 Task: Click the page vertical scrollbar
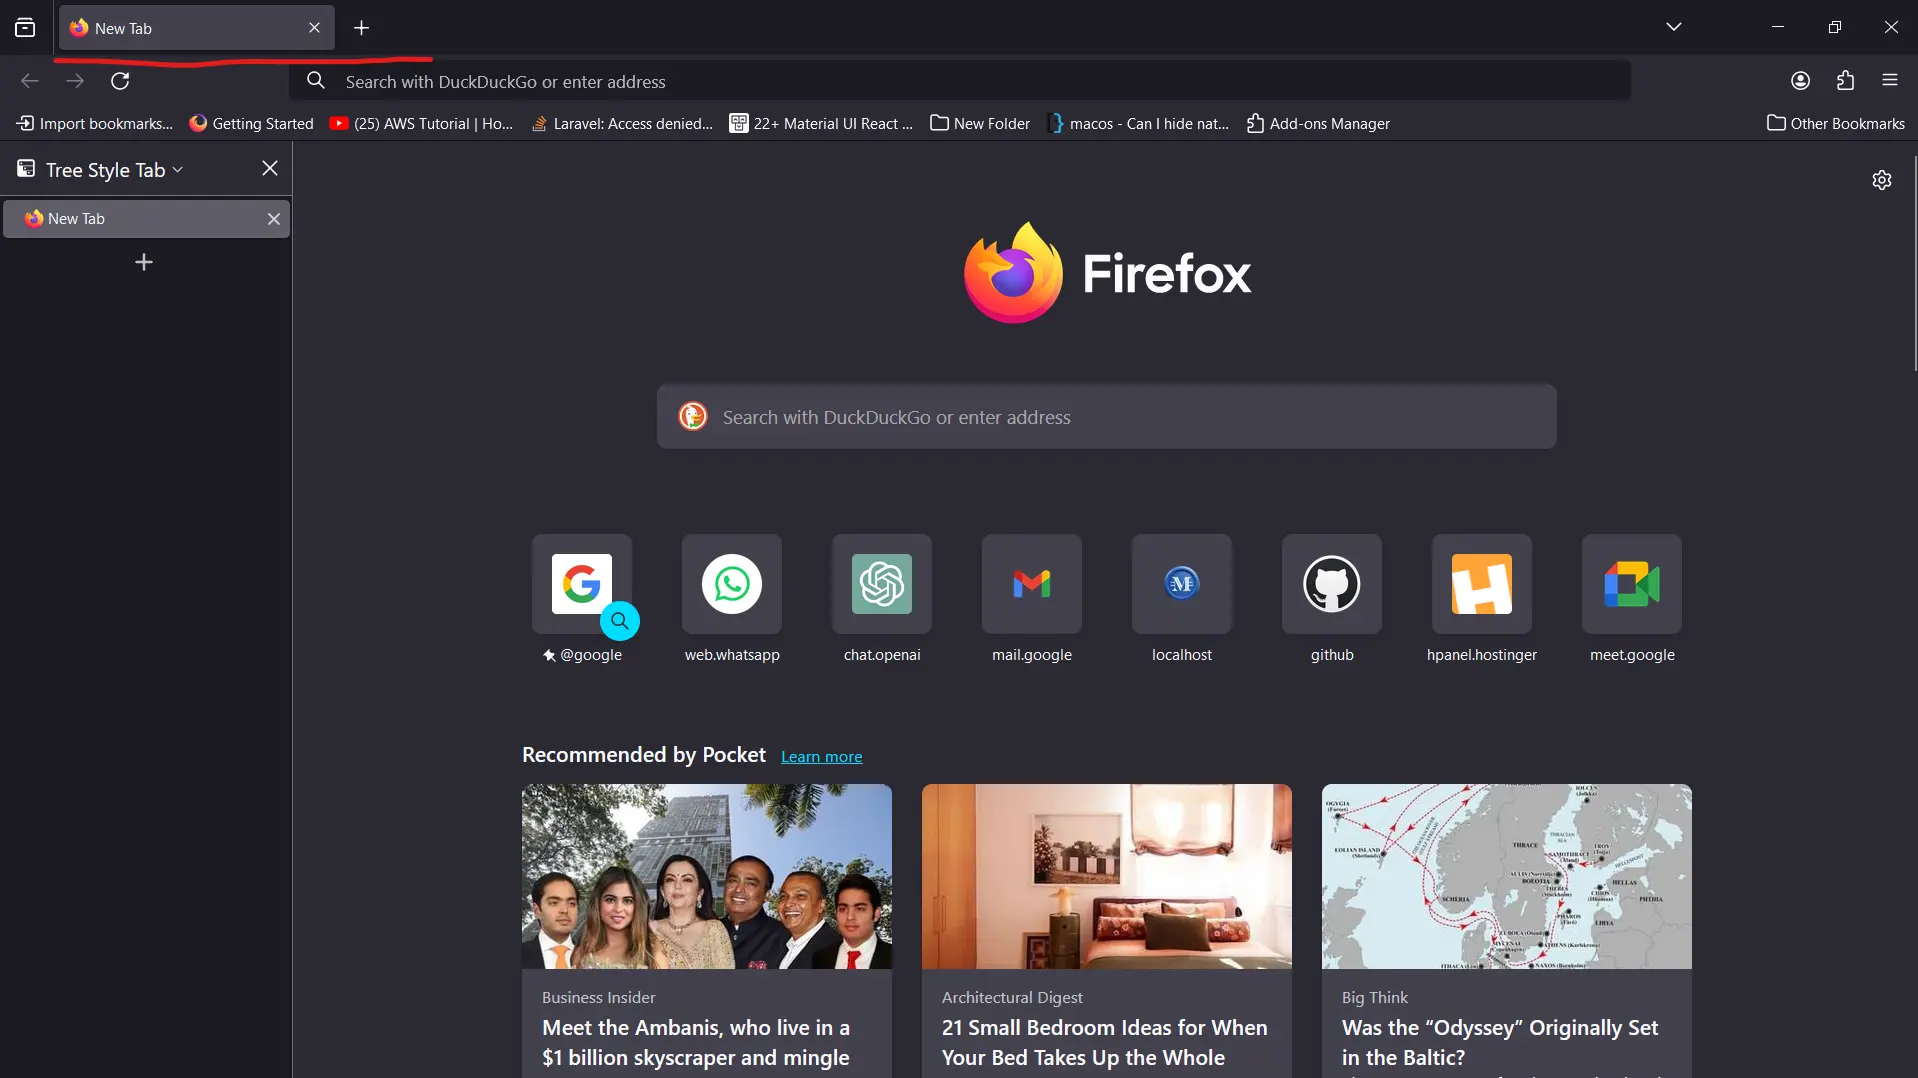tap(1914, 265)
